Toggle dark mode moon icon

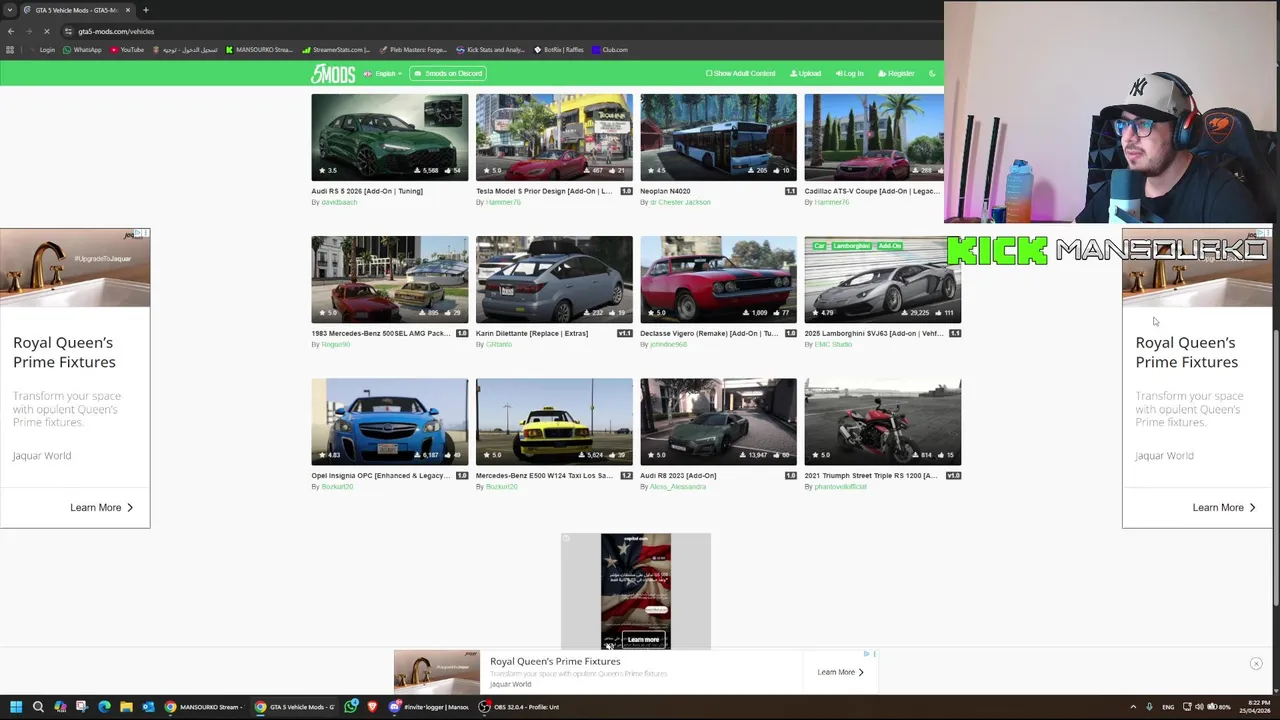coord(932,73)
